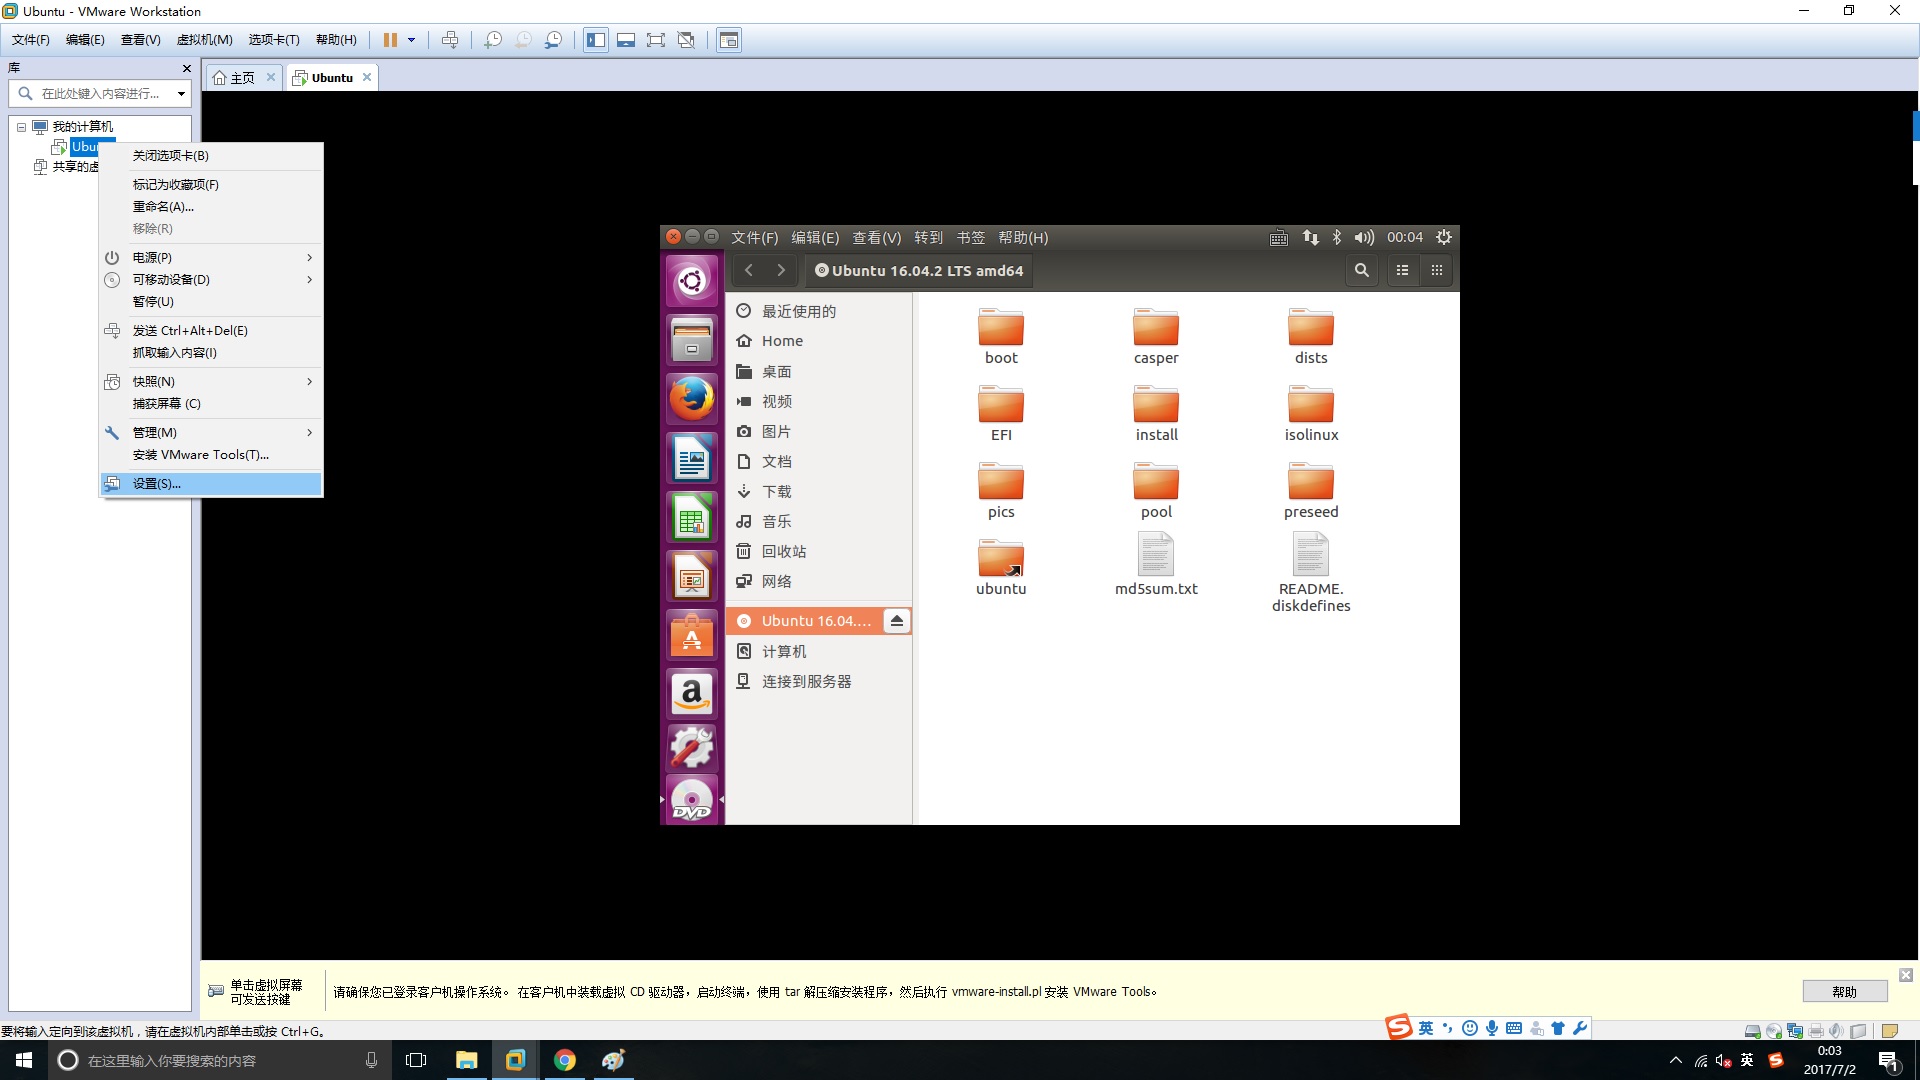Image resolution: width=1920 pixels, height=1080 pixels.
Task: Click the VMware settings menu item
Action: (x=156, y=483)
